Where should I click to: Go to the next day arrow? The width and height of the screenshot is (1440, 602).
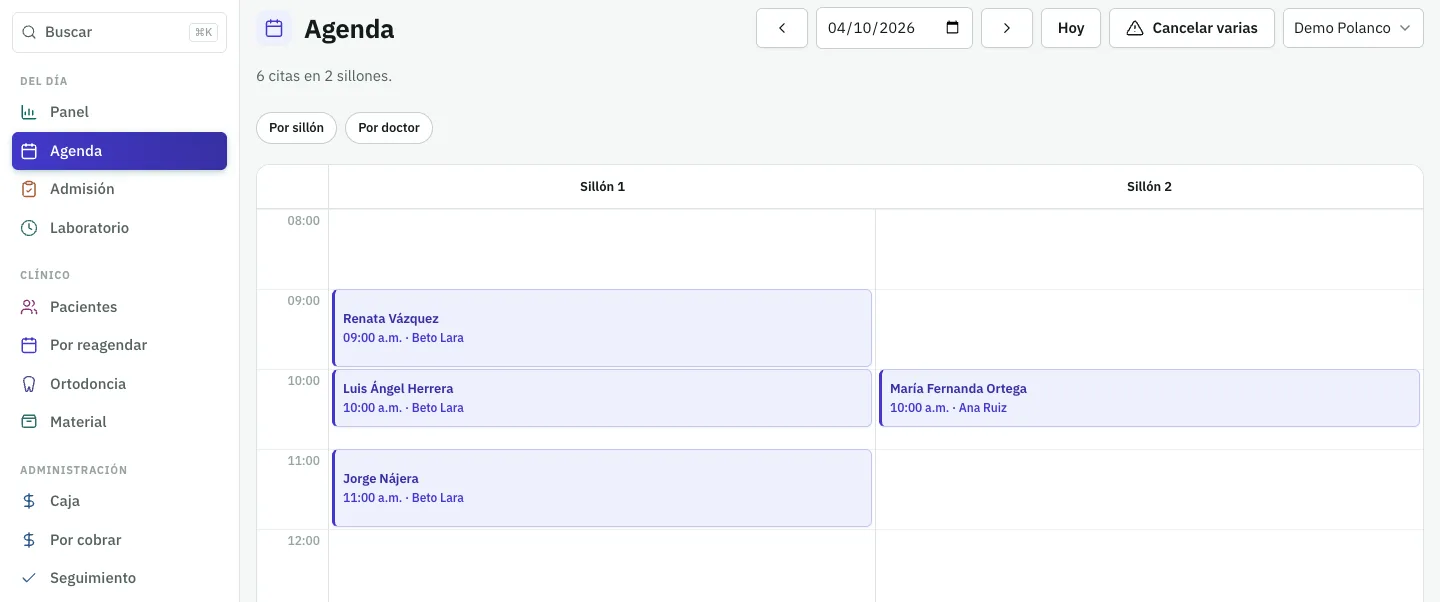[x=1007, y=28]
